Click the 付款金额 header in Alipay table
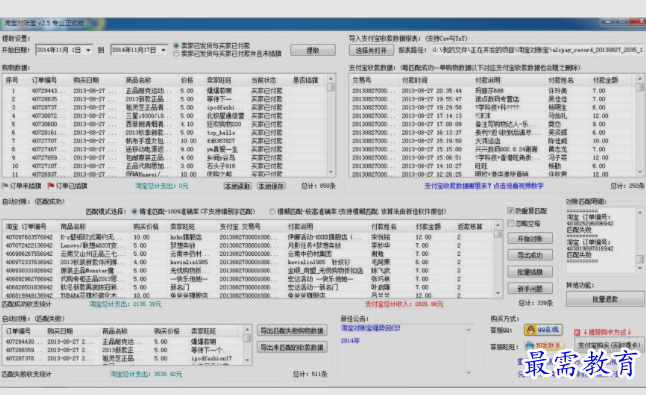Image resolution: width=646 pixels, height=395 pixels. click(x=605, y=80)
